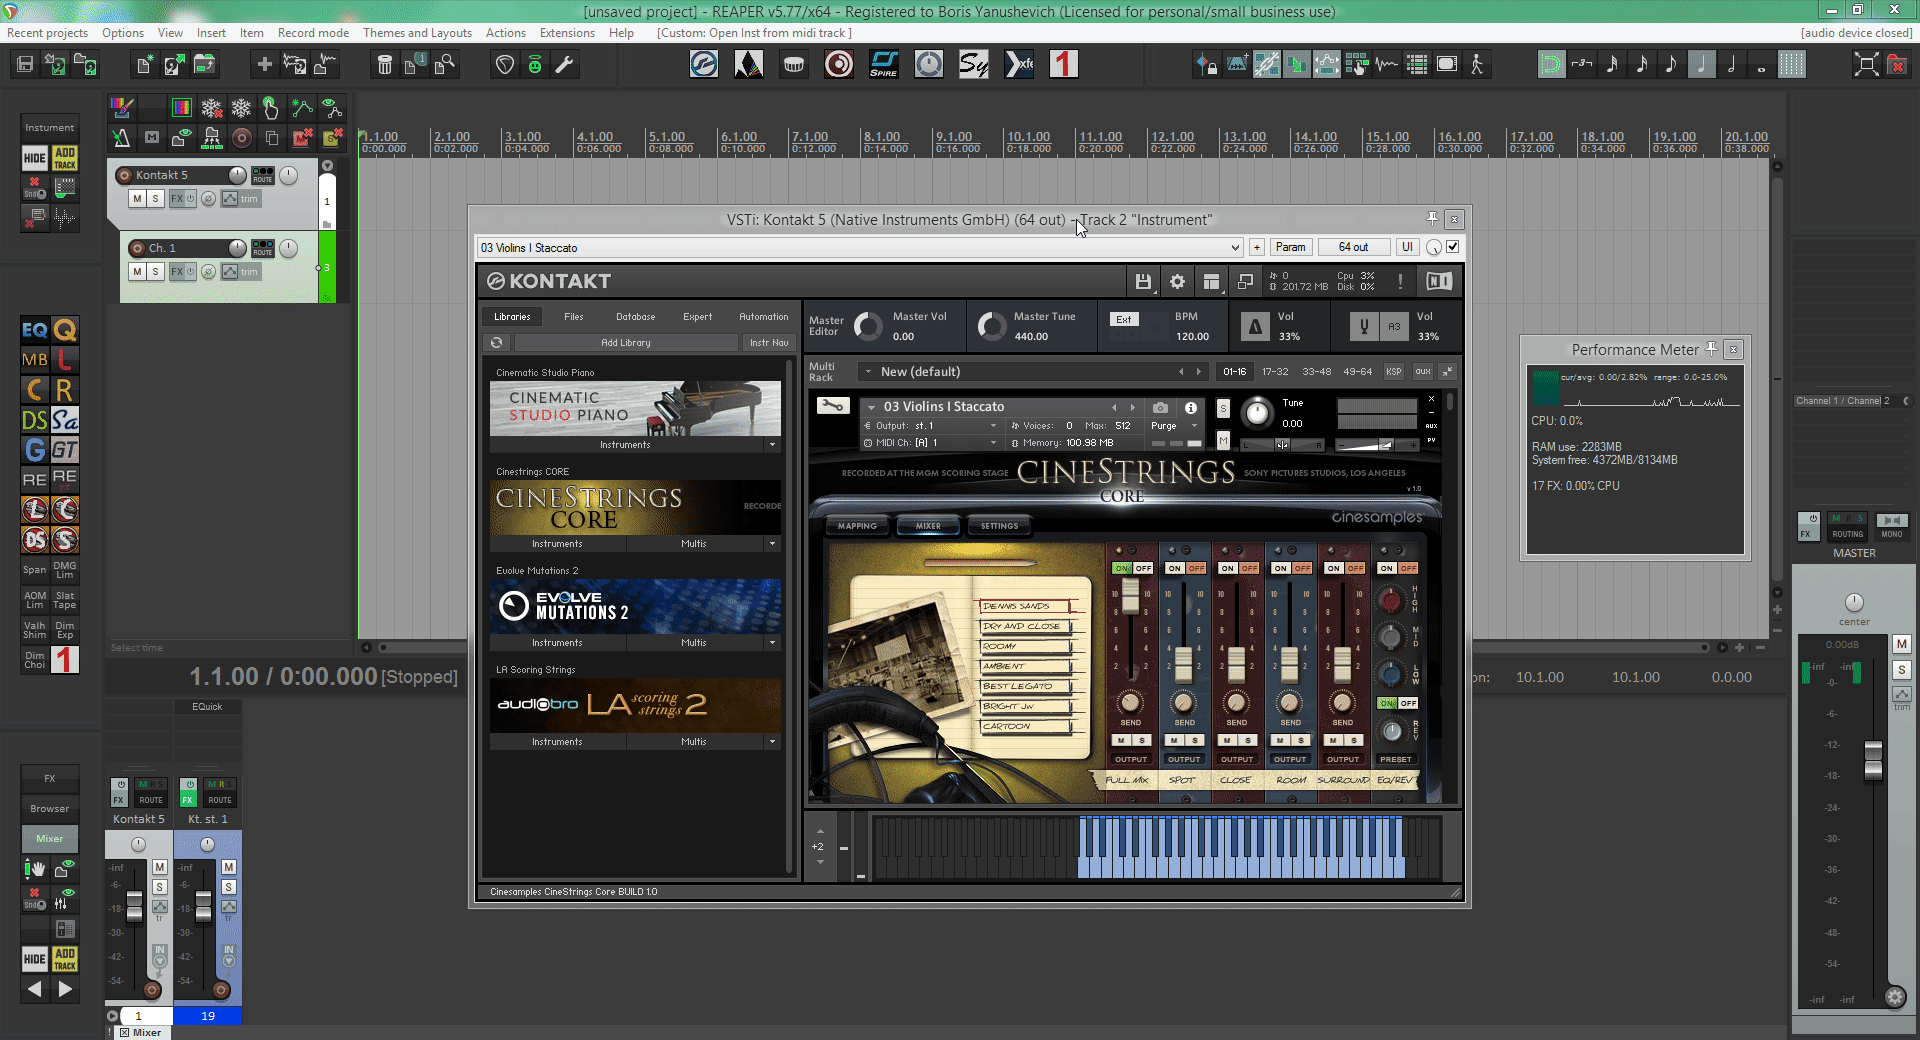1920x1040 pixels.
Task: Click the Add Library button
Action: 625,343
